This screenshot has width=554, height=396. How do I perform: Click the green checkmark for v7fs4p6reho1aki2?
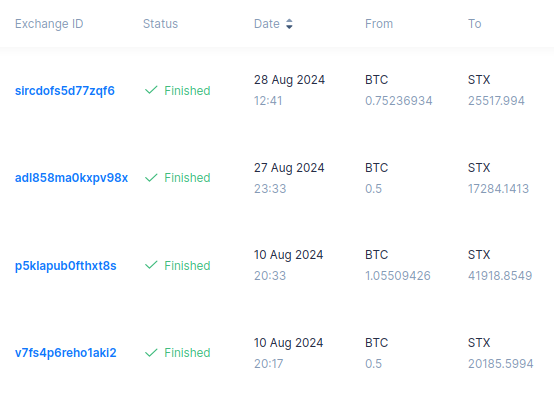151,353
